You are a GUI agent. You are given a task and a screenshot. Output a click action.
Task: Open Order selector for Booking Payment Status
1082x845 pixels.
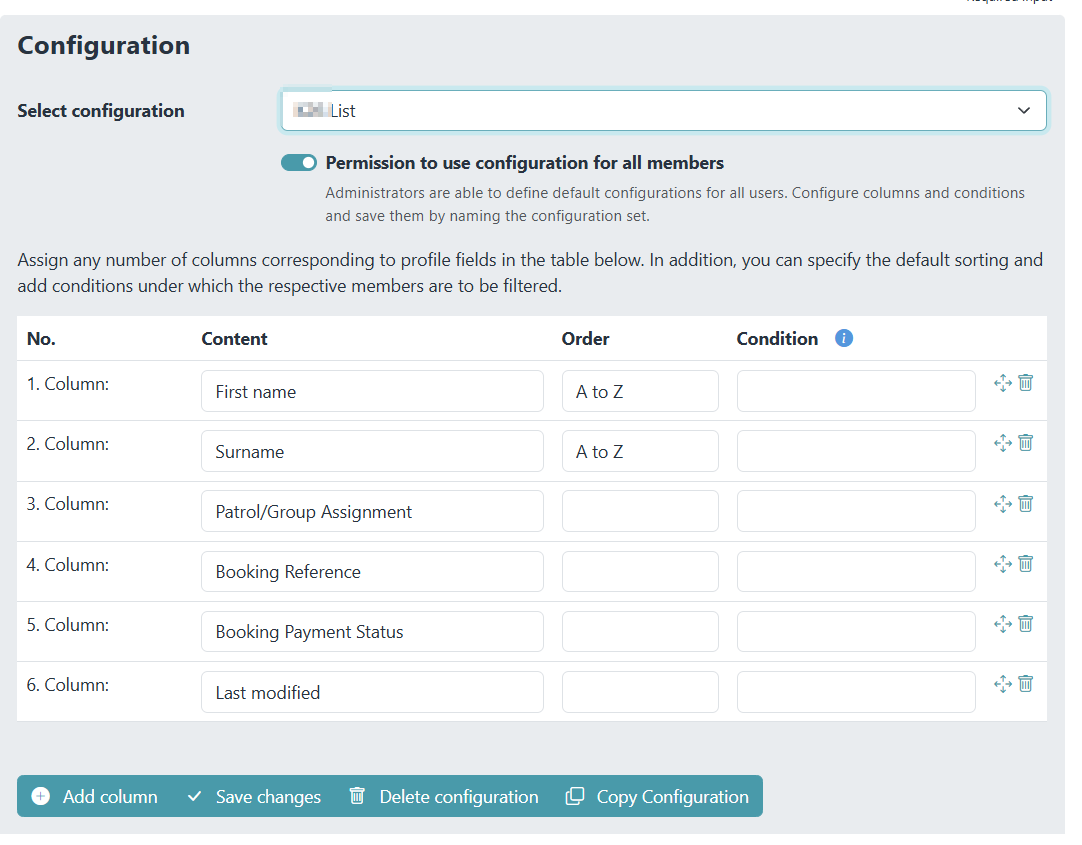point(640,631)
